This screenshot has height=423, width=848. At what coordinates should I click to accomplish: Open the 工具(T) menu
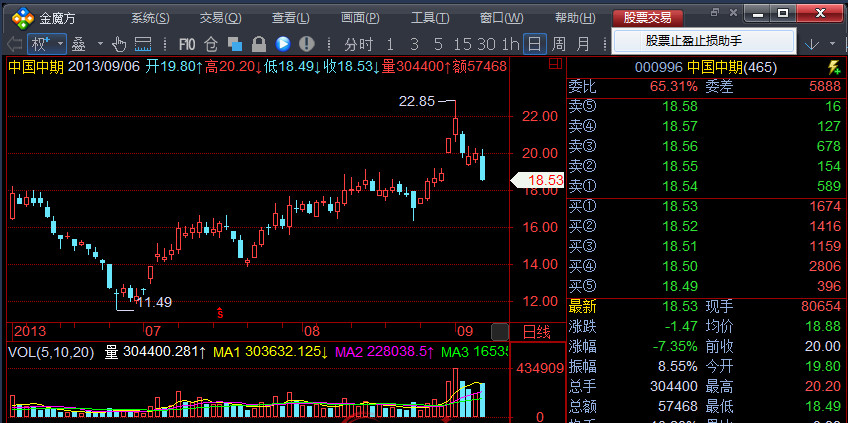coord(430,18)
